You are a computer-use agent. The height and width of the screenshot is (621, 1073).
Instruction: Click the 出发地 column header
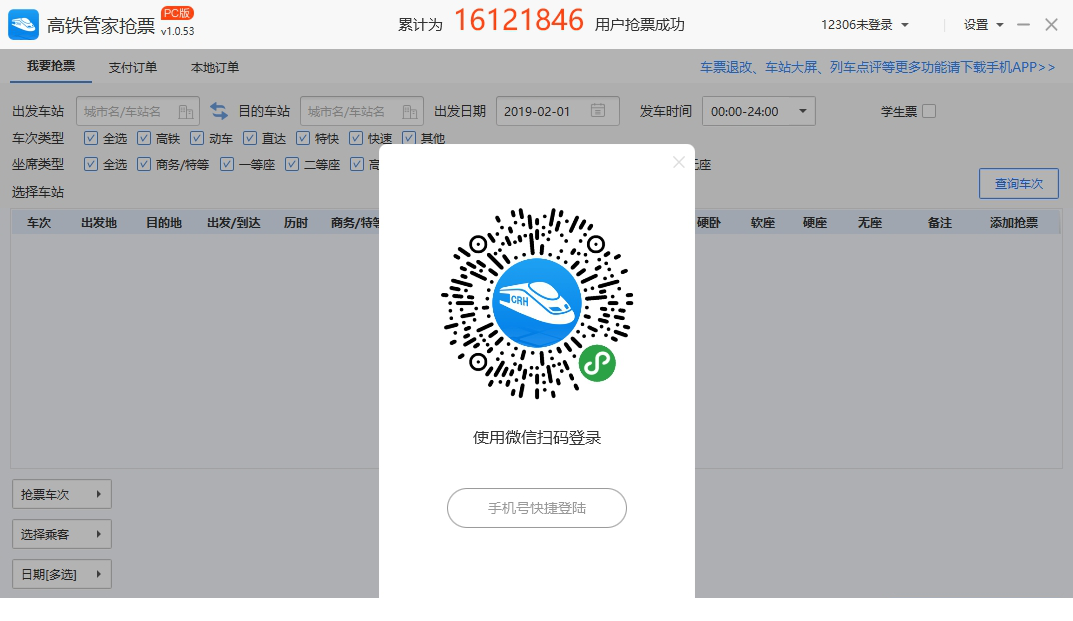[99, 223]
